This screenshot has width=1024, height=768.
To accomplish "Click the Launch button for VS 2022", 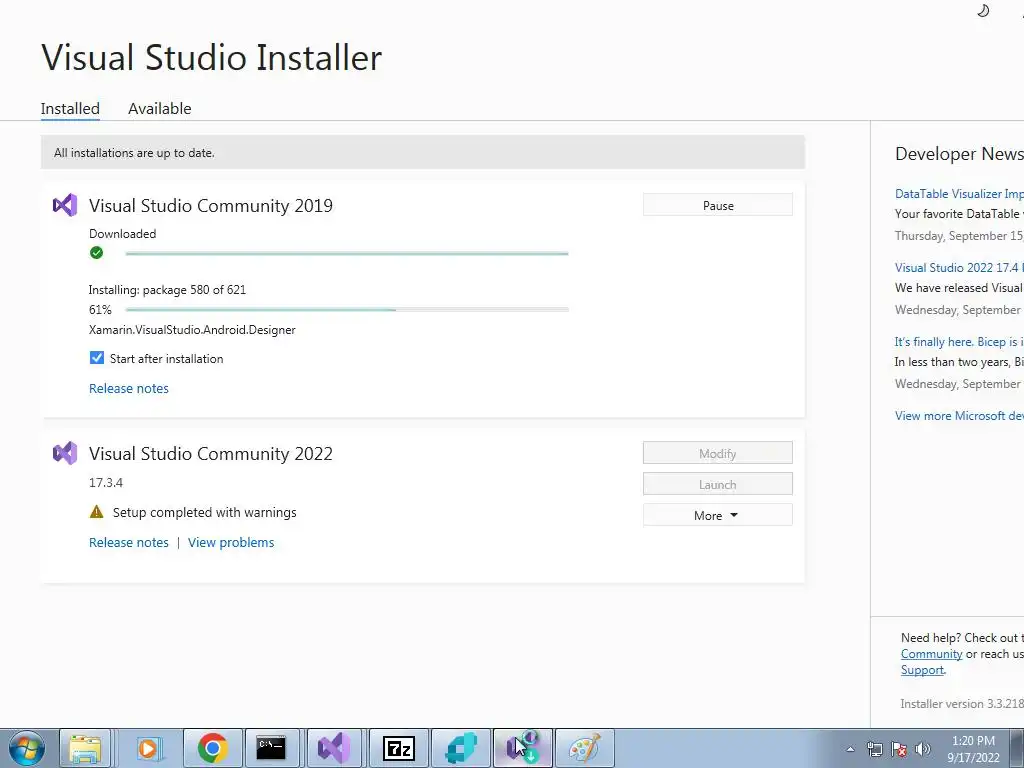I will point(718,485).
